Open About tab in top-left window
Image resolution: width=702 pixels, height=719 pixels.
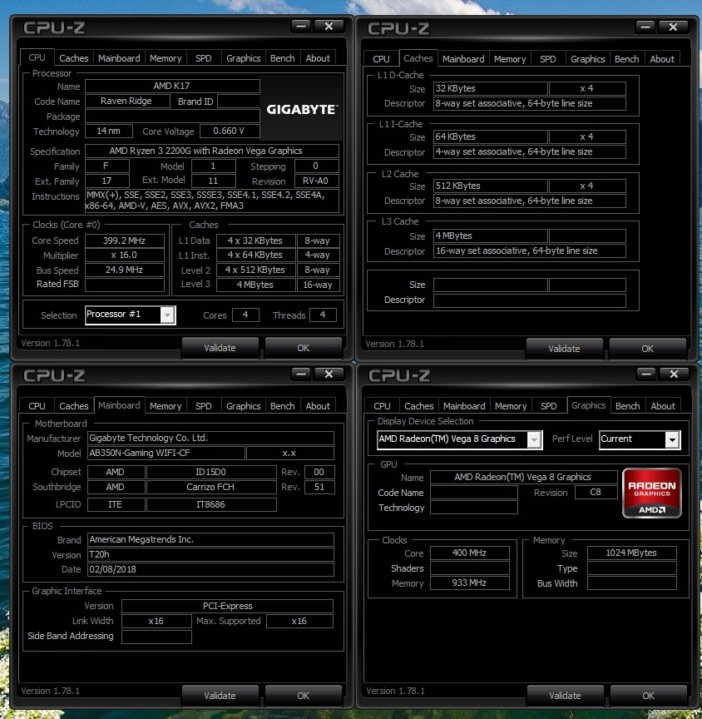tap(318, 58)
